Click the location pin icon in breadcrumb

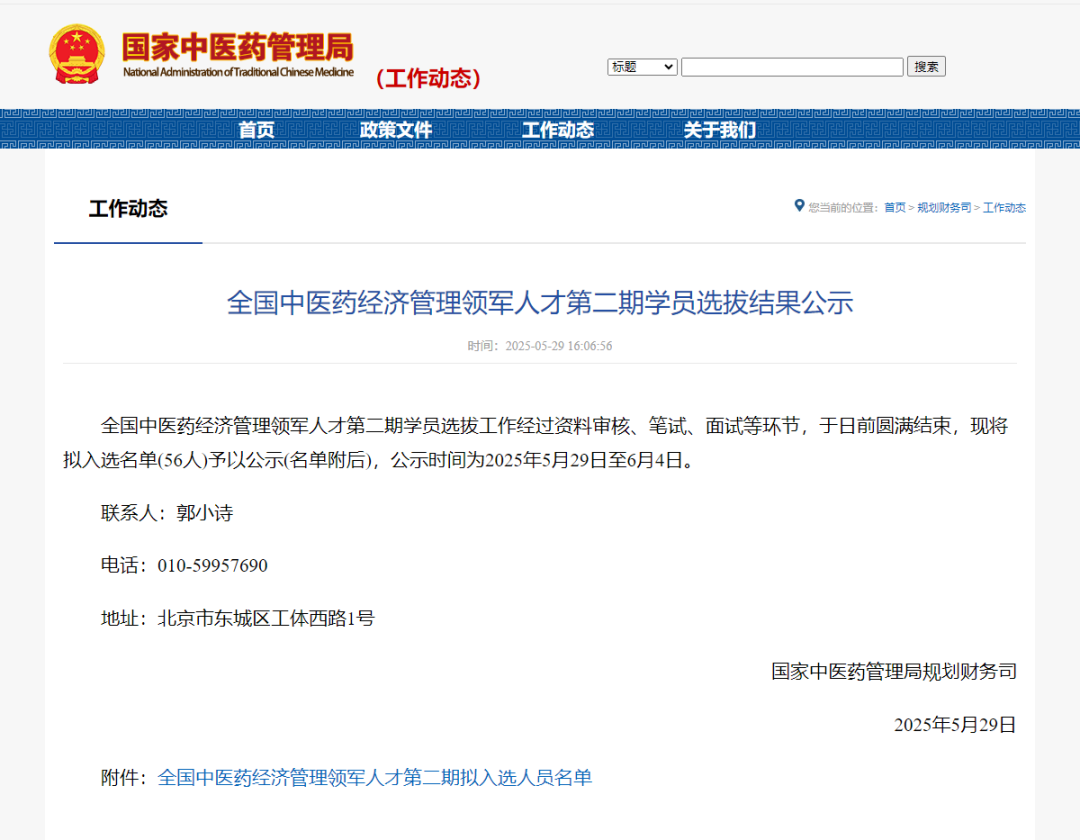[799, 206]
